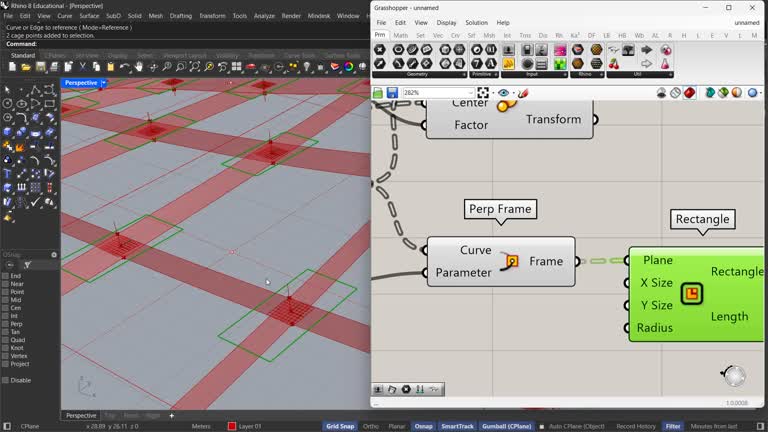Click the compass widget on Grasshopper canvas

click(734, 375)
